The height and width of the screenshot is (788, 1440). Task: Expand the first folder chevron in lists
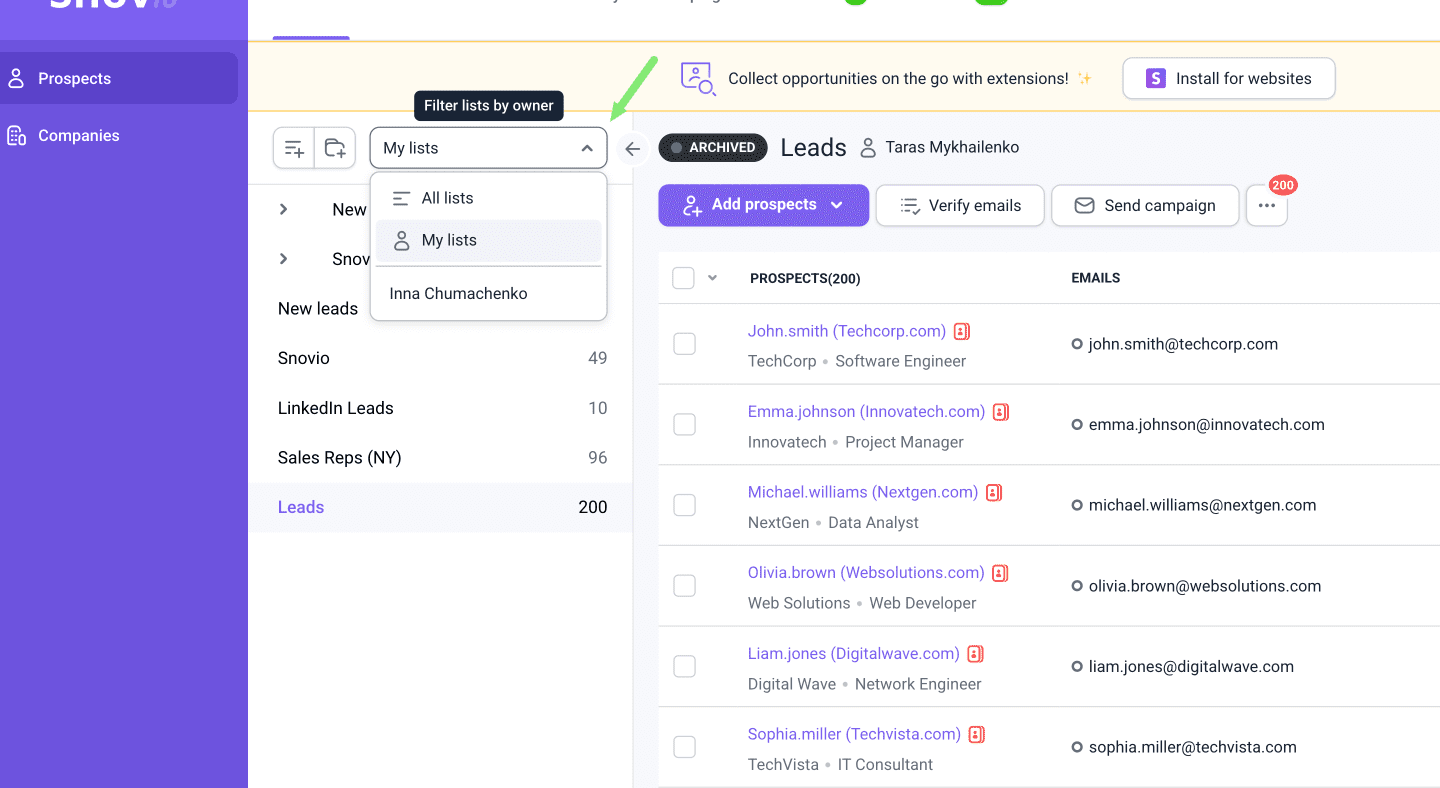tap(284, 209)
